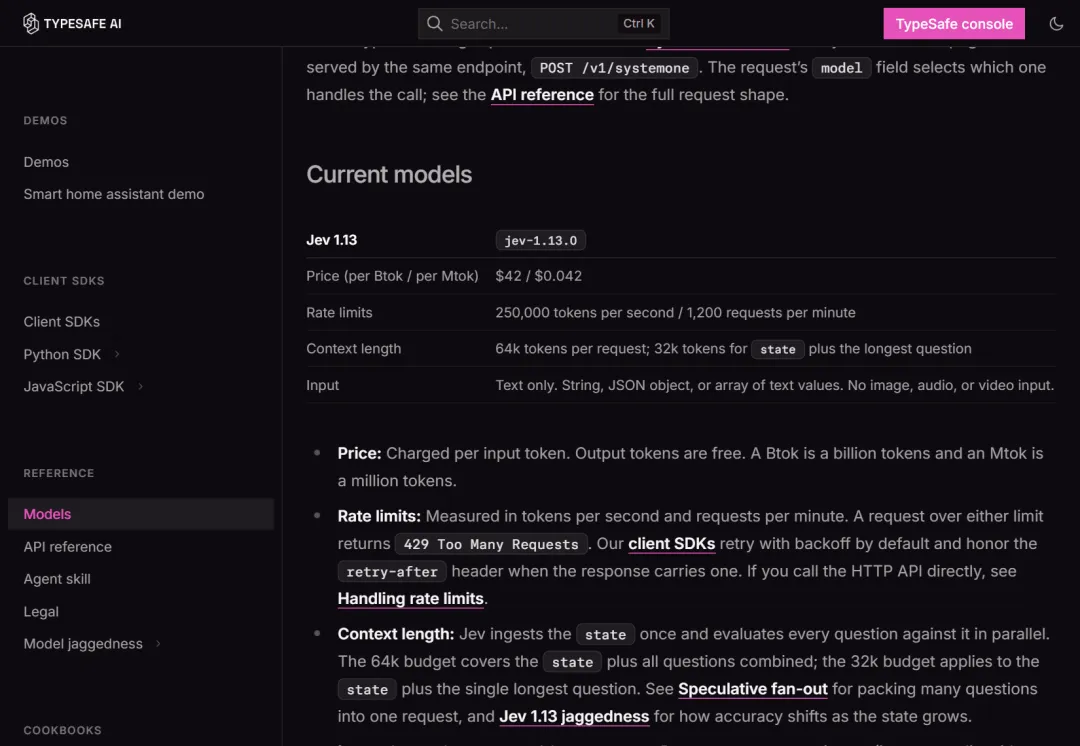Click the search magnifier icon
This screenshot has height=746, width=1080.
click(434, 23)
